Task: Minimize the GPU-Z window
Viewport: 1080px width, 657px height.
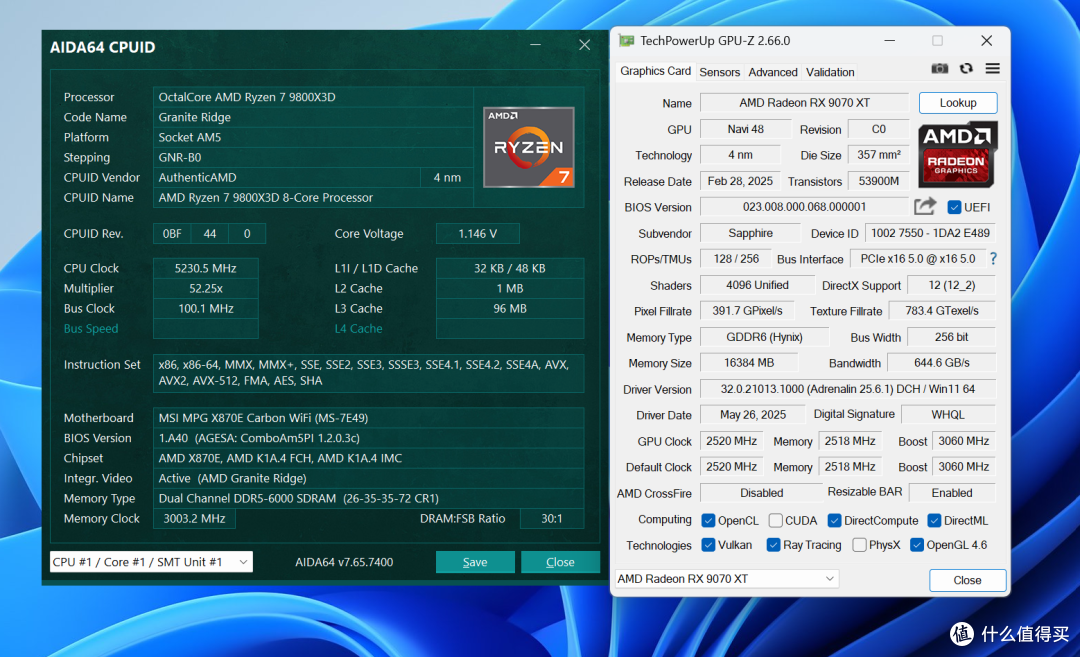Action: [890, 41]
